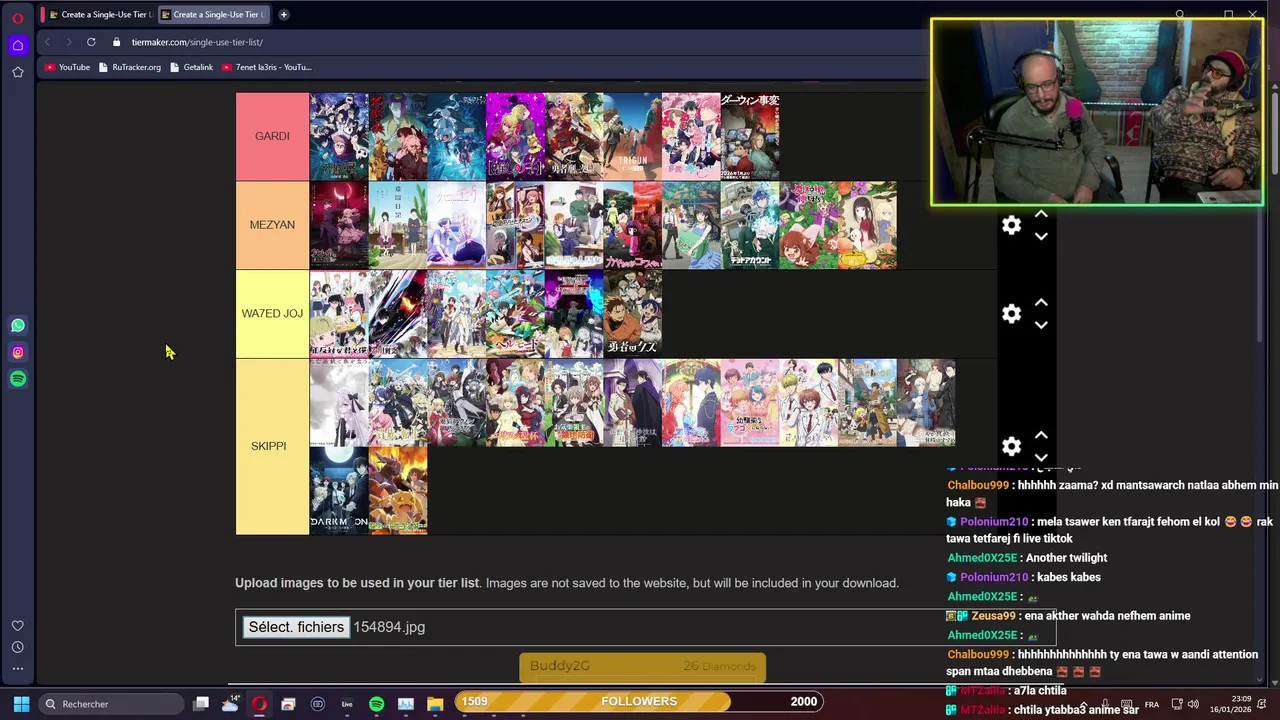Image resolution: width=1280 pixels, height=720 pixels.
Task: Click the heart icon in Opera sidebar
Action: (x=18, y=626)
